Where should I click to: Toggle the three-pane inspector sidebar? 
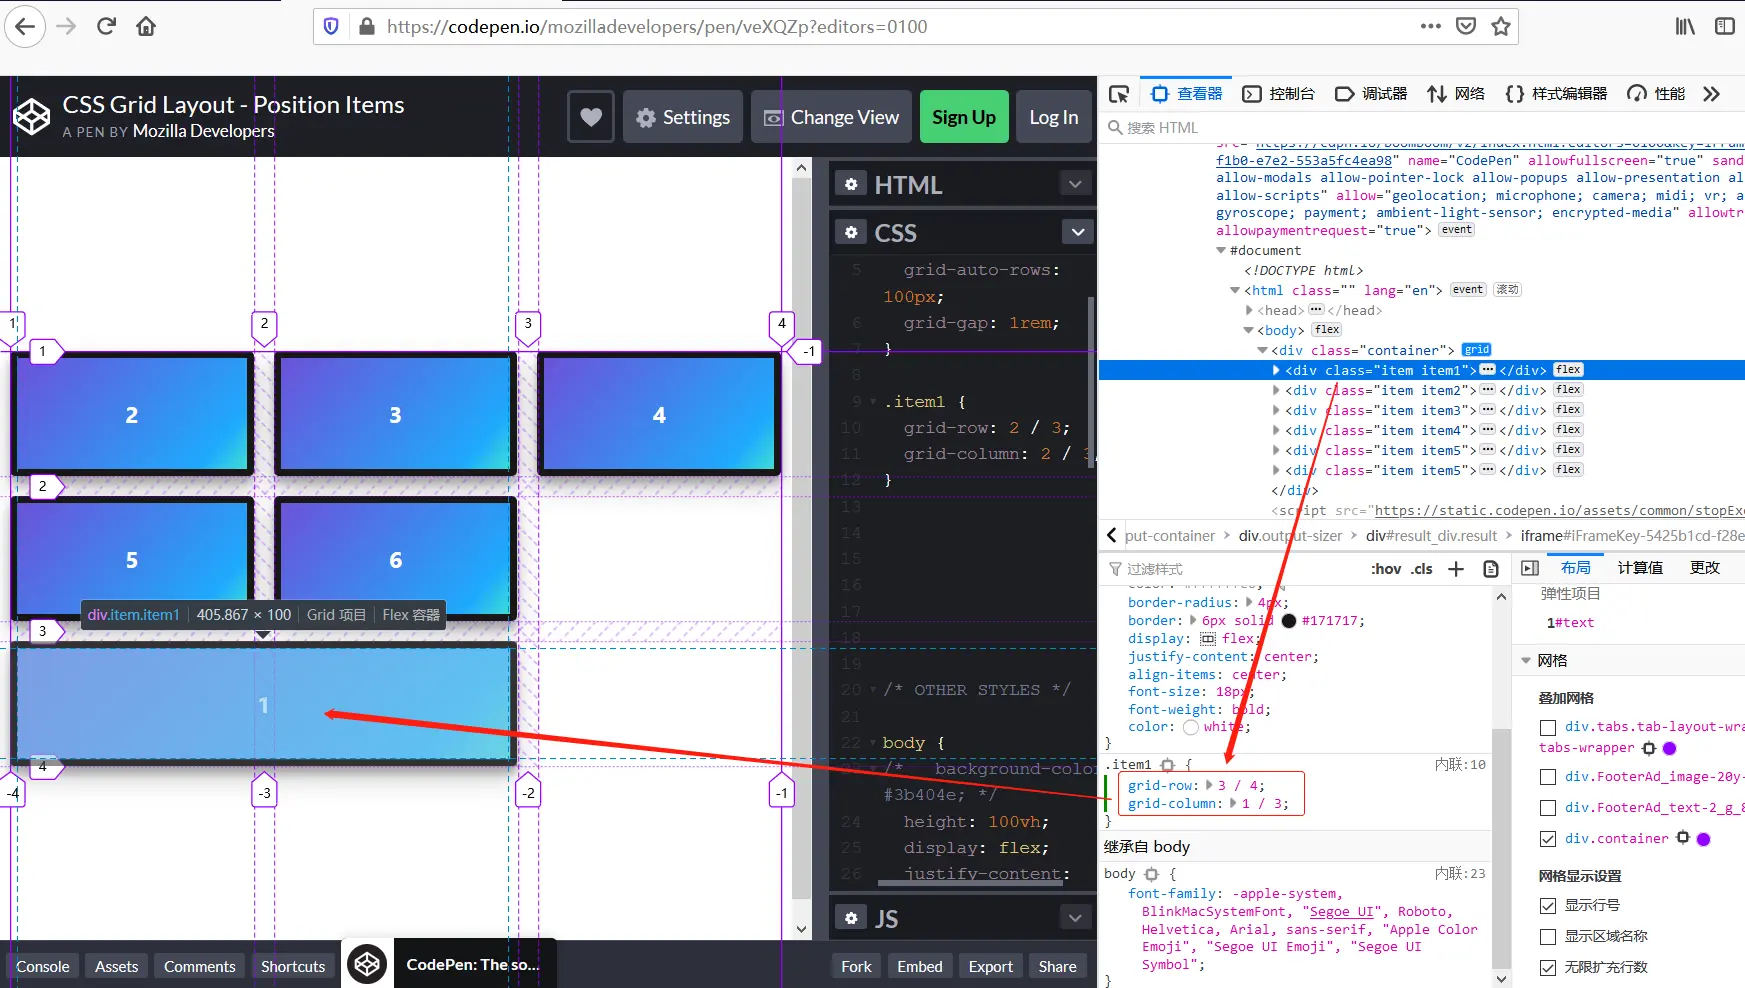[1530, 568]
